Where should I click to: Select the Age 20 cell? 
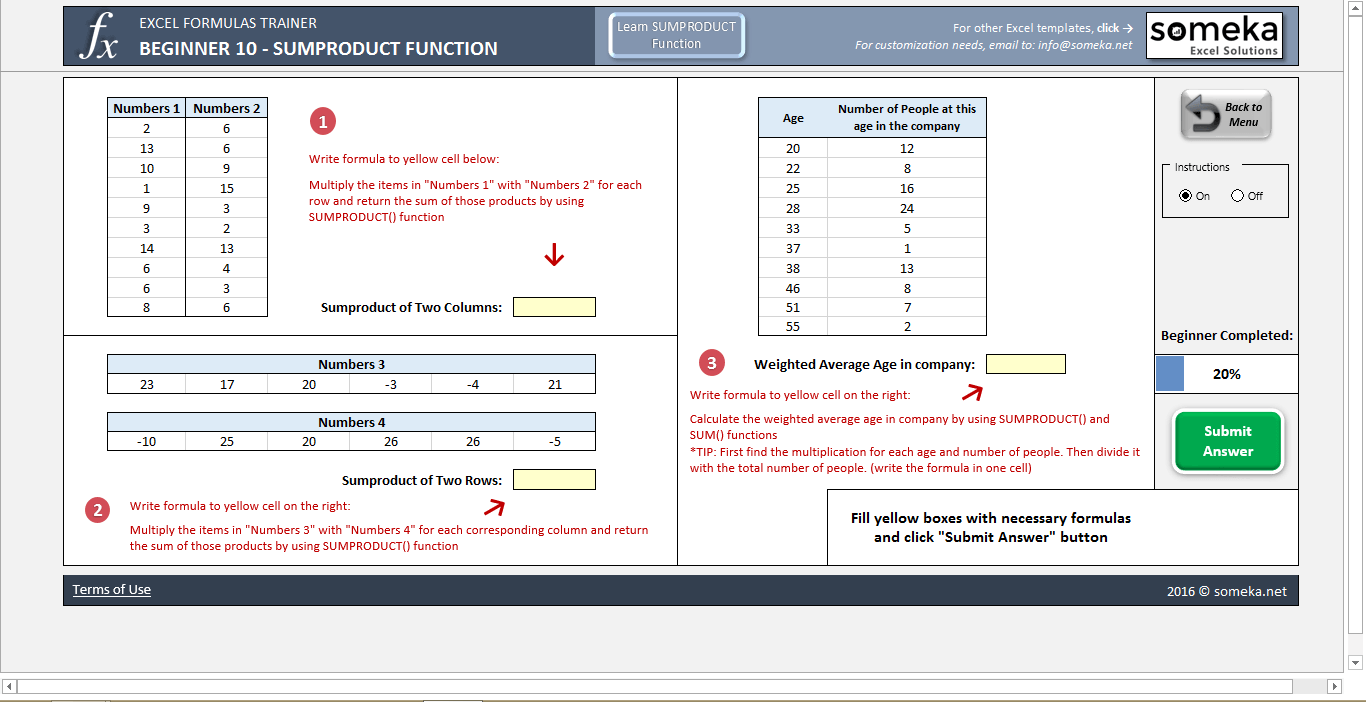(793, 148)
